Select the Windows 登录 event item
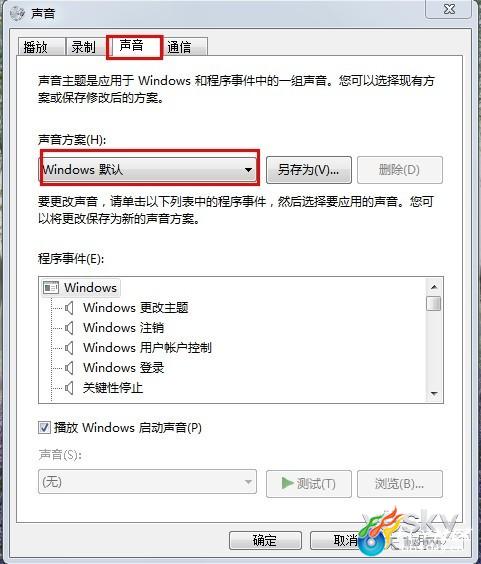481x564 pixels. [123, 368]
